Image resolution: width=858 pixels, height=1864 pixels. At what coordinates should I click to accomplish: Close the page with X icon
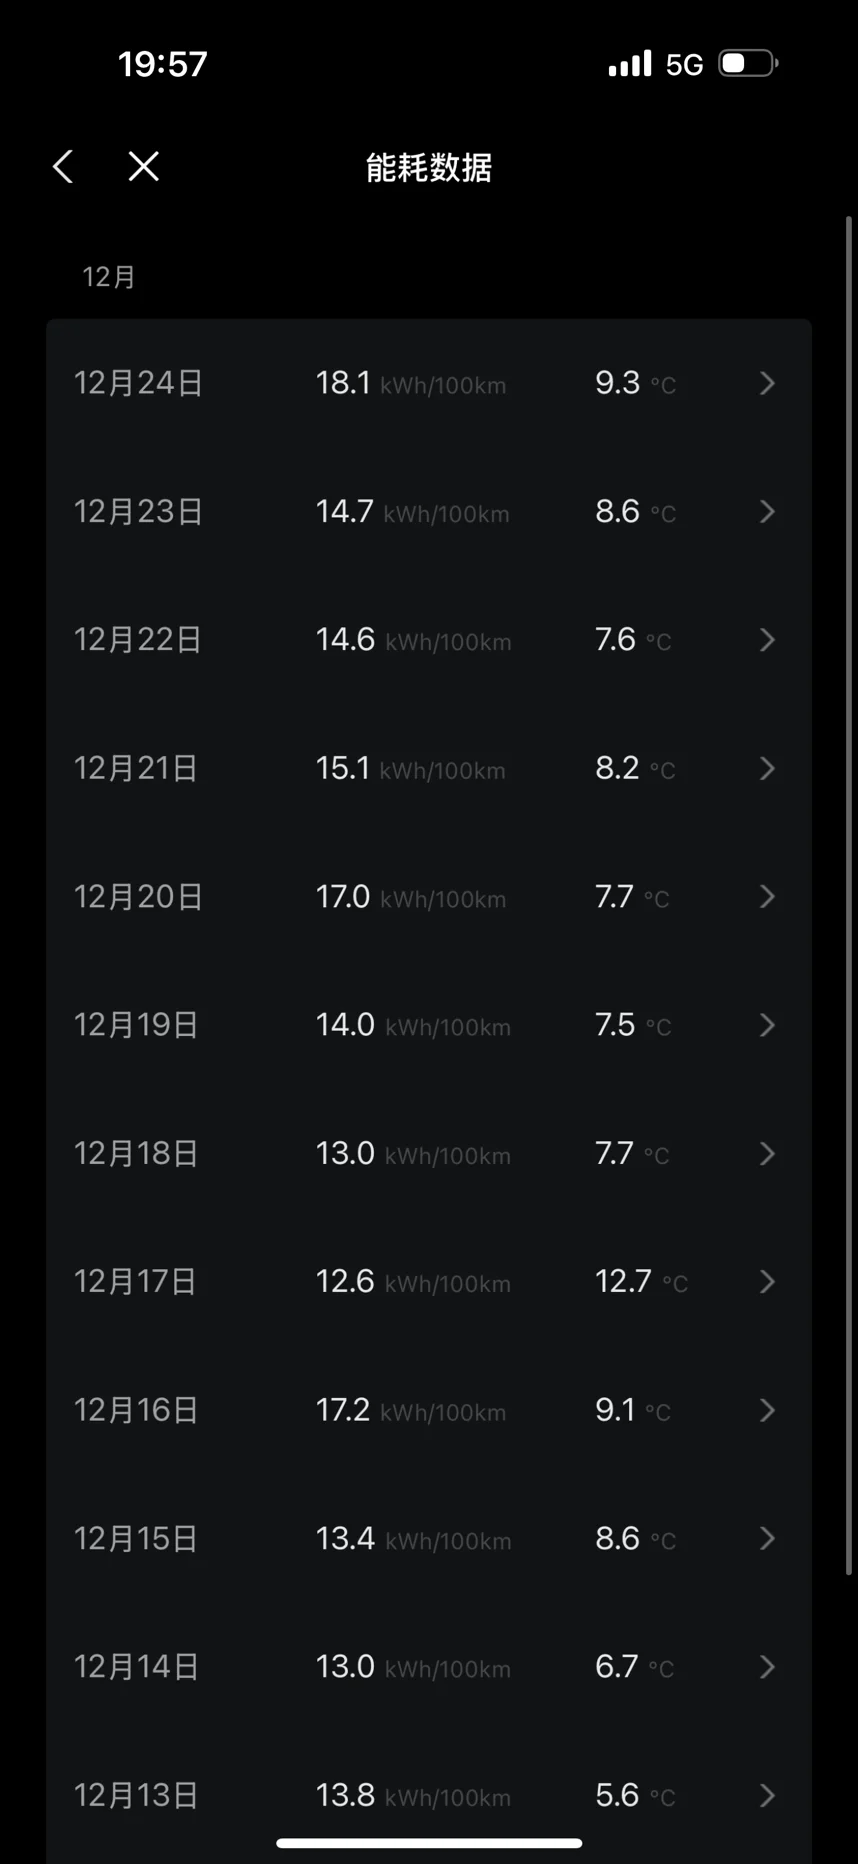click(x=144, y=167)
